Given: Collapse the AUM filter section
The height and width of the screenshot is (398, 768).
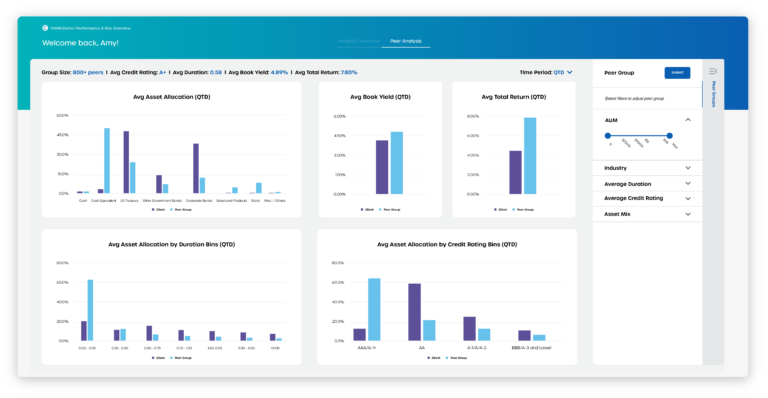Looking at the screenshot, I should pos(688,120).
